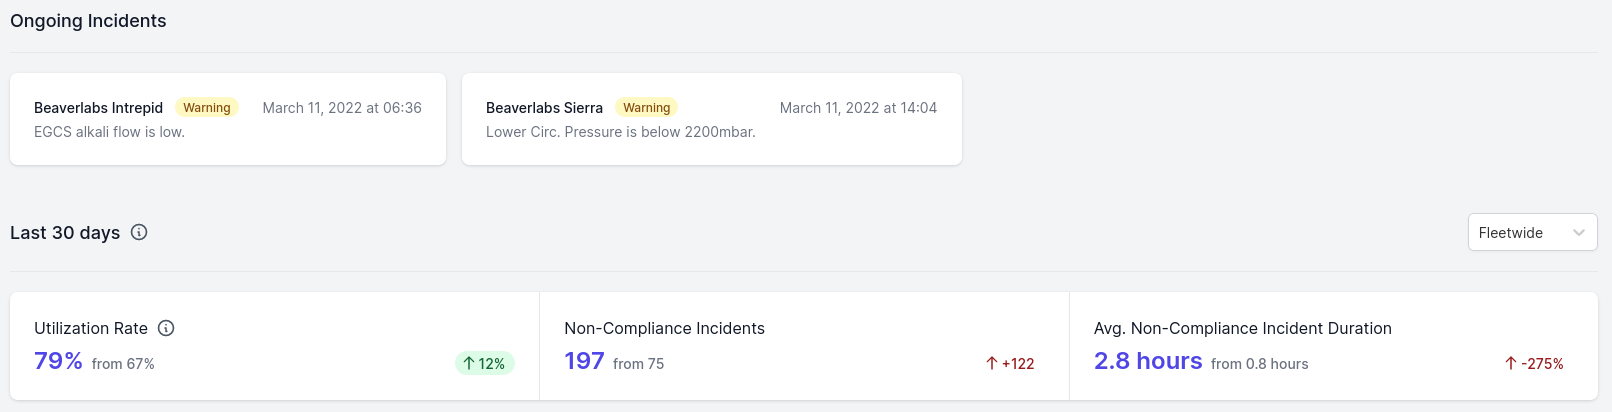Click Warning badge on Beaverlabs Sierra
Screen dimensions: 1612x412
click(x=647, y=107)
